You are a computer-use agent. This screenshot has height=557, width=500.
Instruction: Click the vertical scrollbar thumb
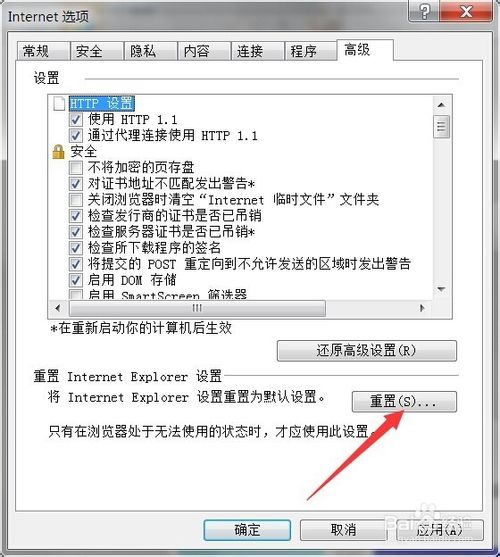441,127
